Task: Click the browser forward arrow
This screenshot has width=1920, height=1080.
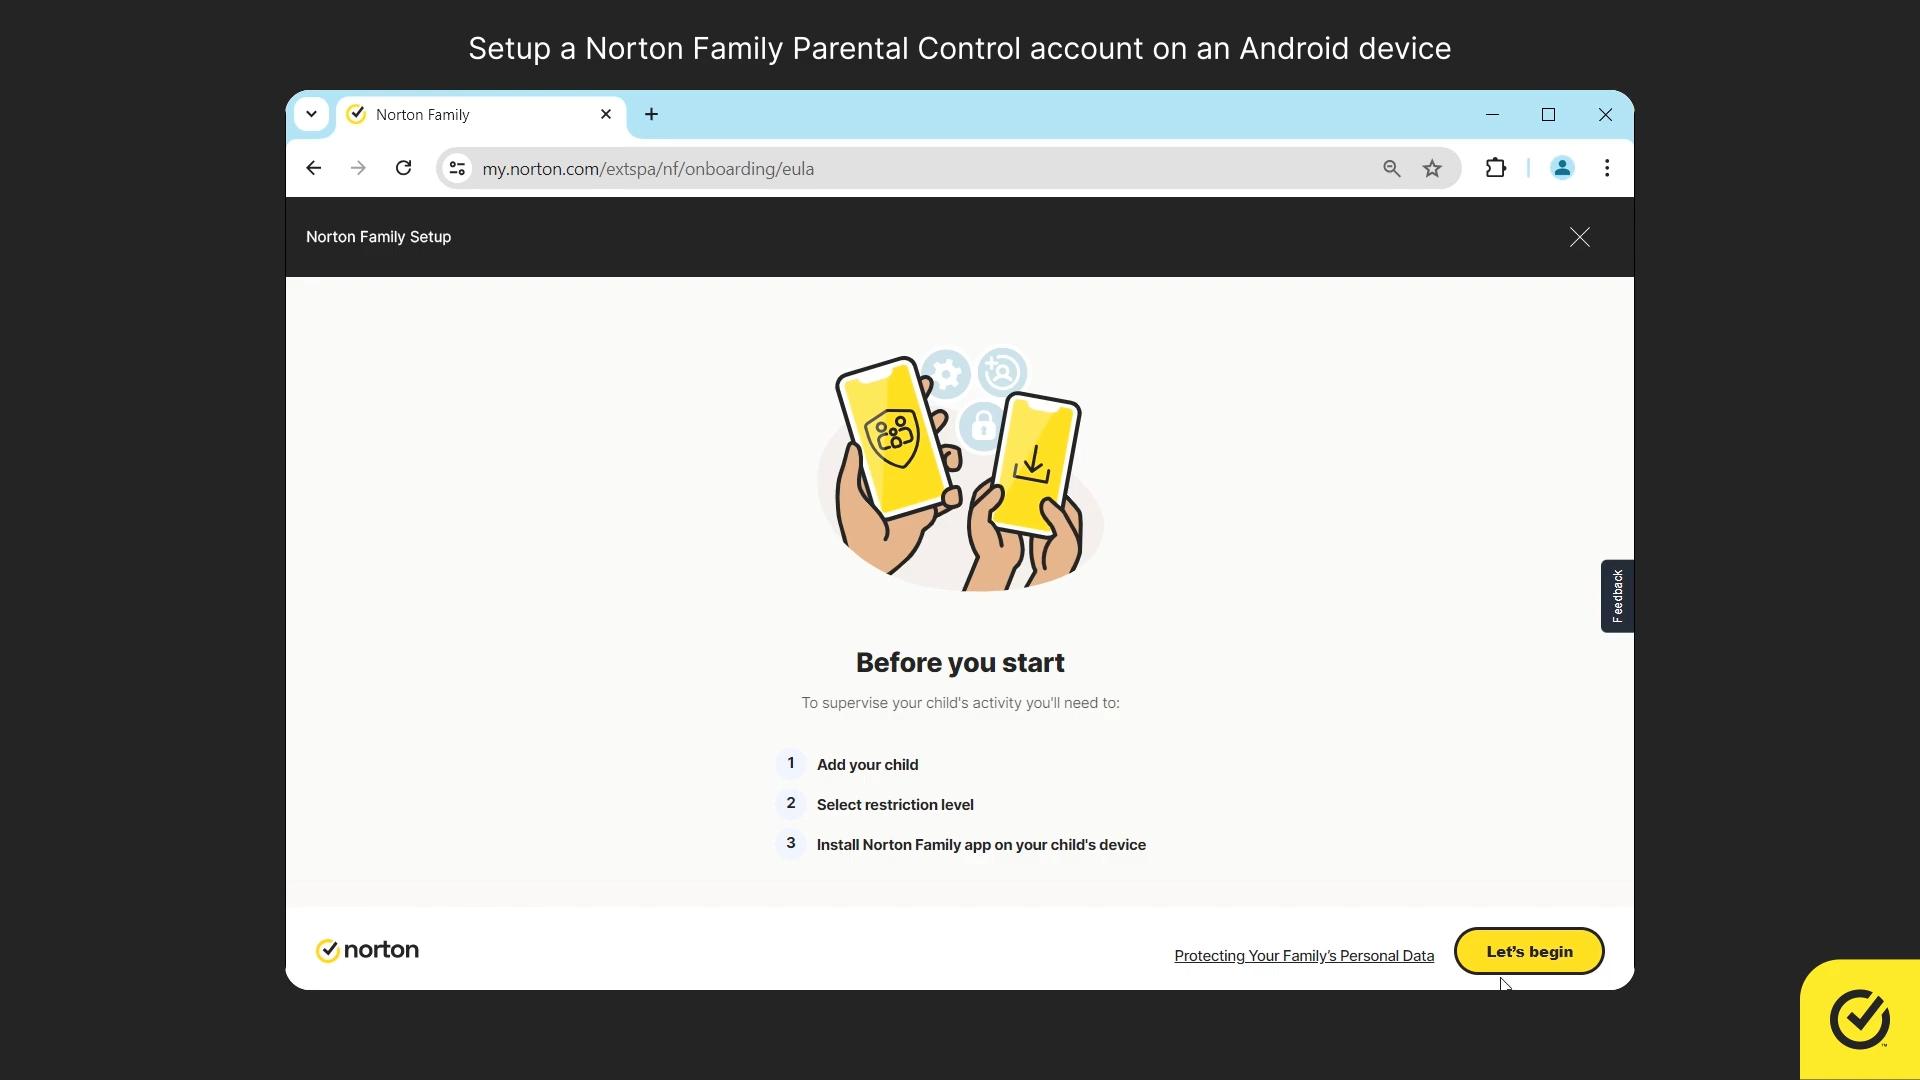Action: [358, 168]
